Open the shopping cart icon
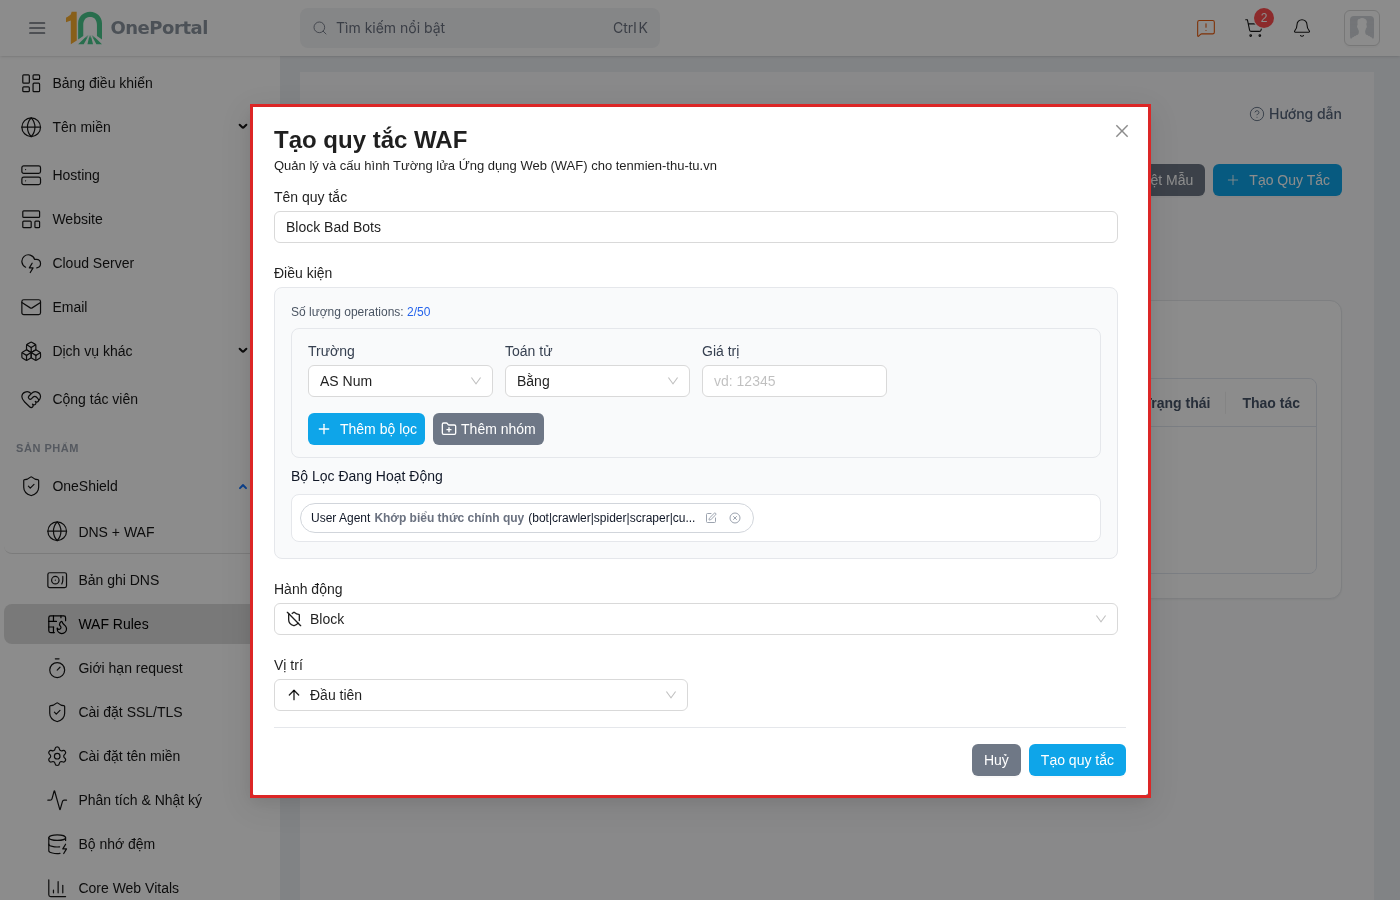The image size is (1400, 900). point(1254,28)
